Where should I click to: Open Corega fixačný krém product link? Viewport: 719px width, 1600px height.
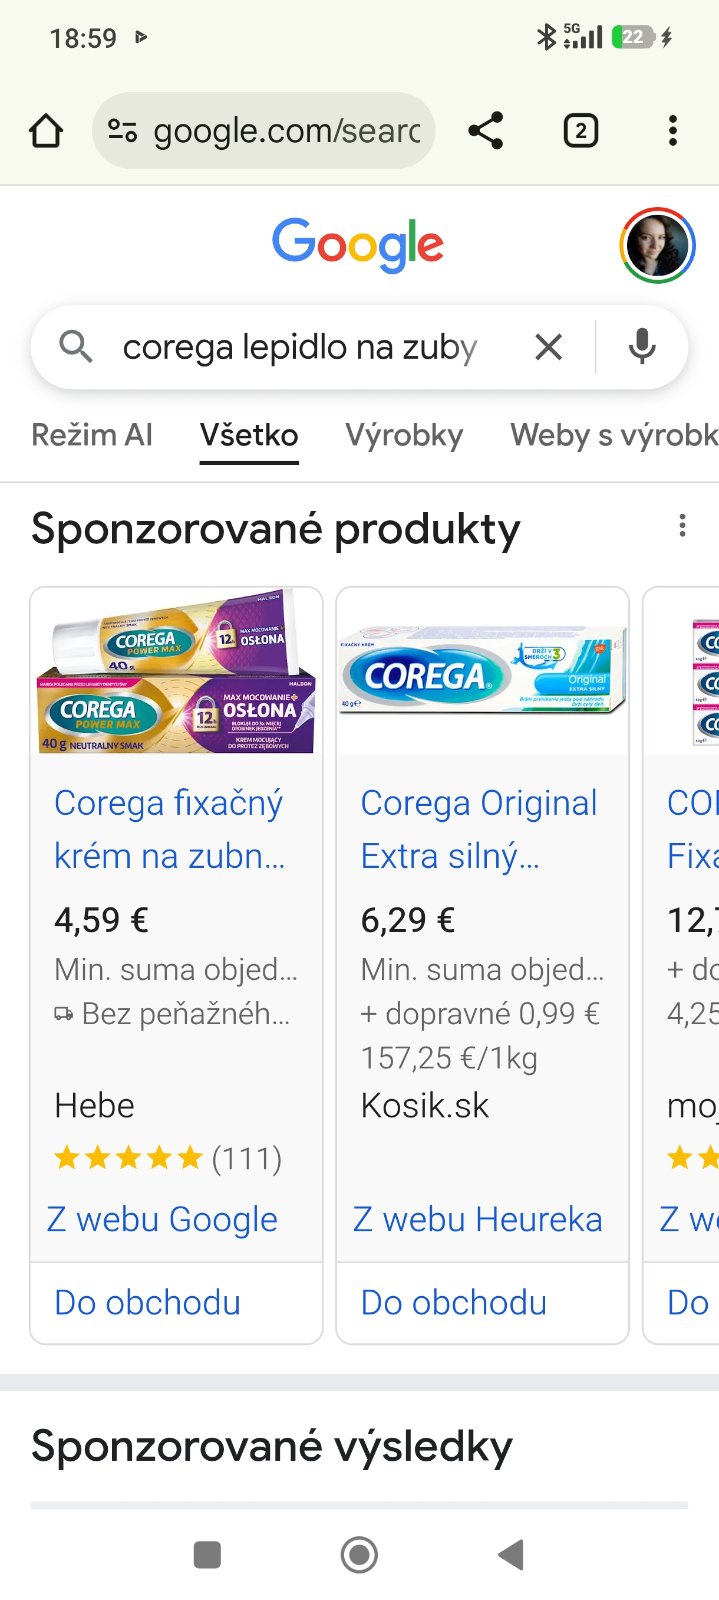[169, 829]
